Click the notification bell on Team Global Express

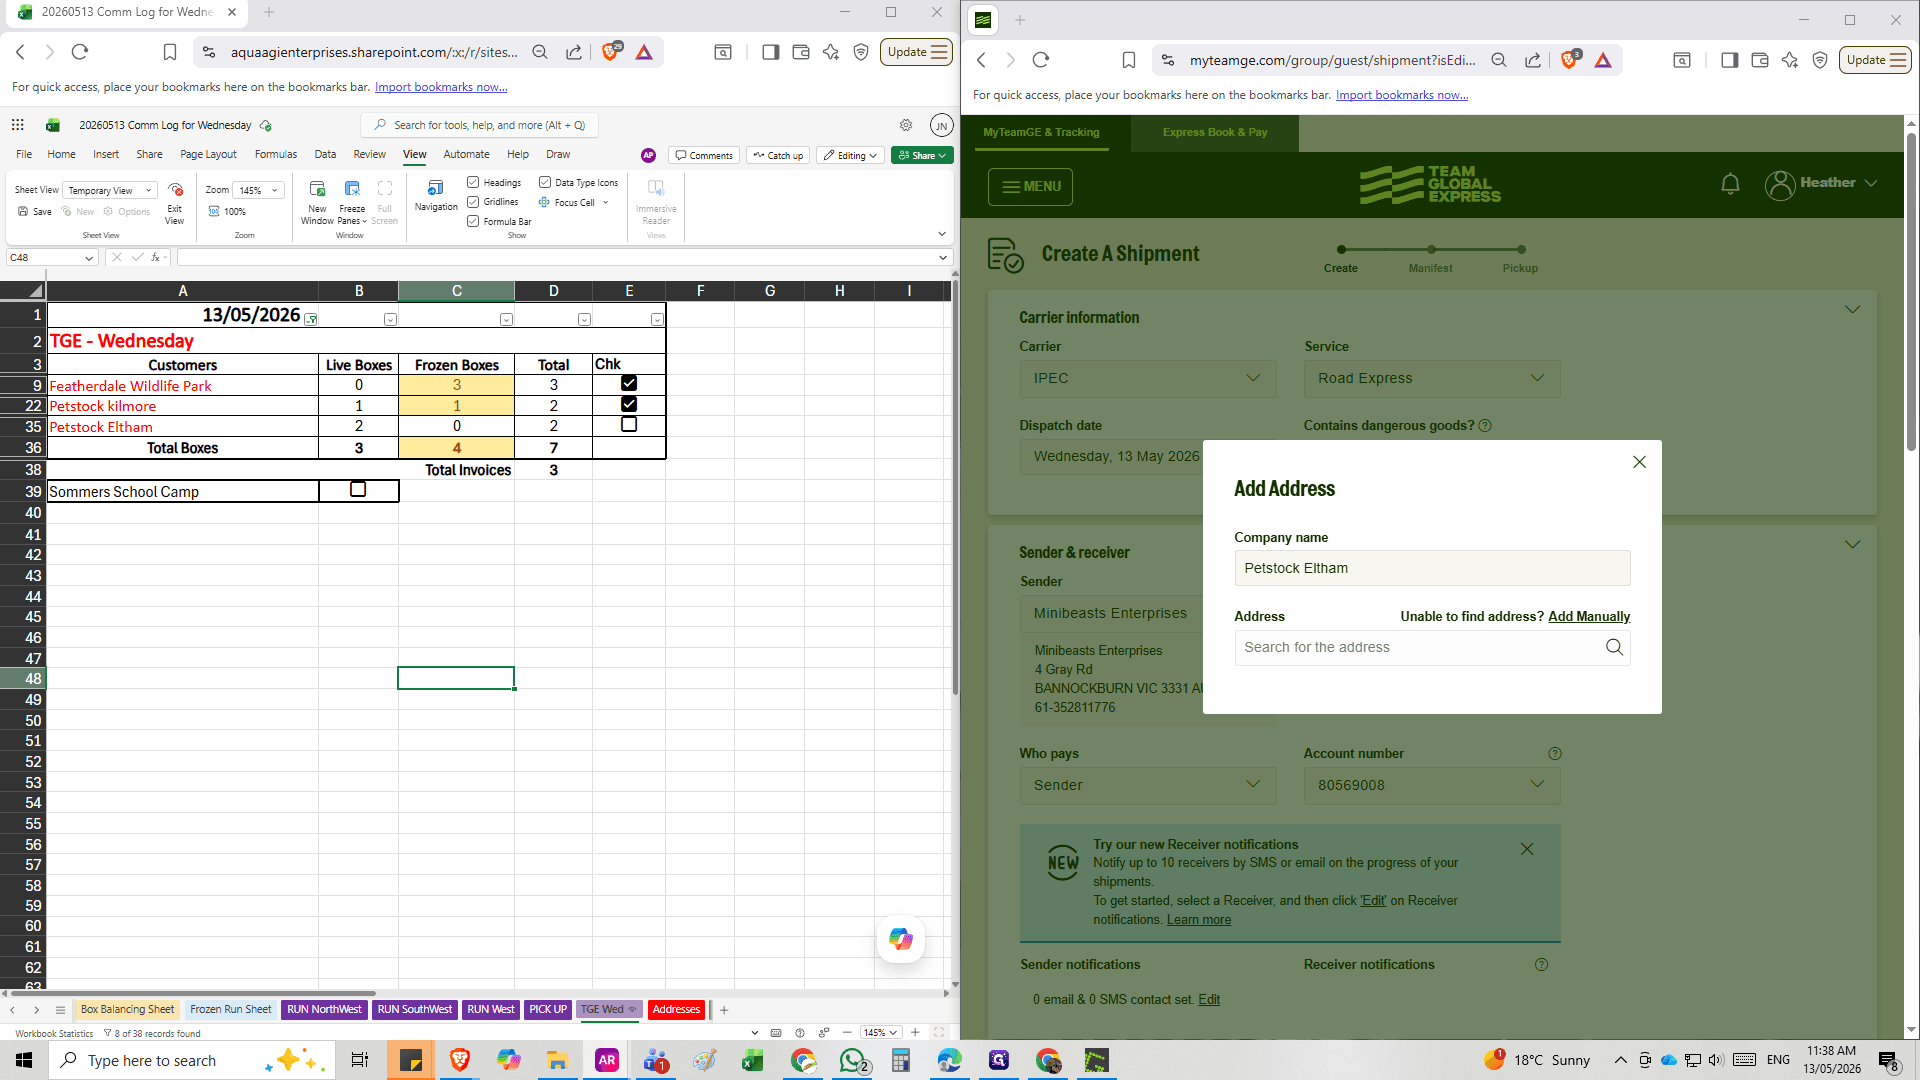1730,184
